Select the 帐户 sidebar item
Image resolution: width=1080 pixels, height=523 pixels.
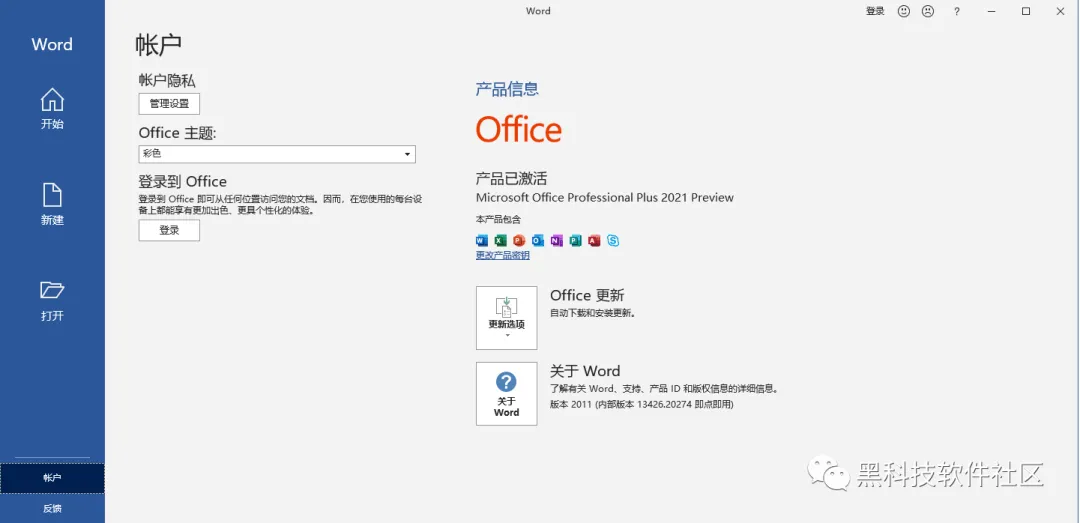click(x=52, y=478)
